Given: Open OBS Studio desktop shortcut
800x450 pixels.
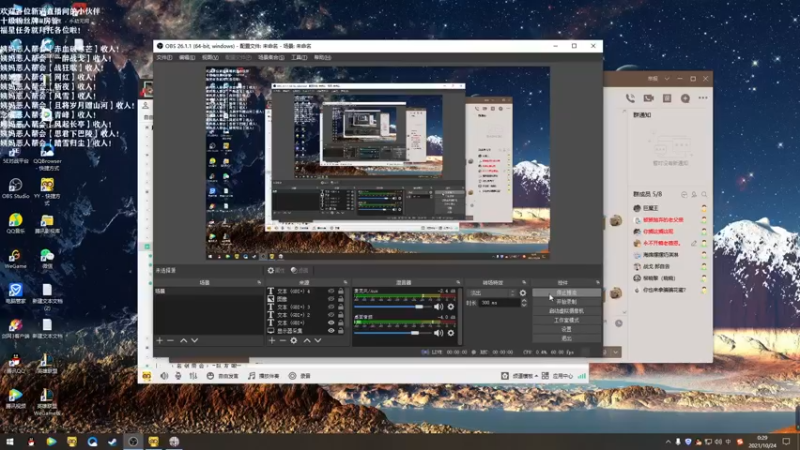Looking at the screenshot, I should click(x=15, y=188).
